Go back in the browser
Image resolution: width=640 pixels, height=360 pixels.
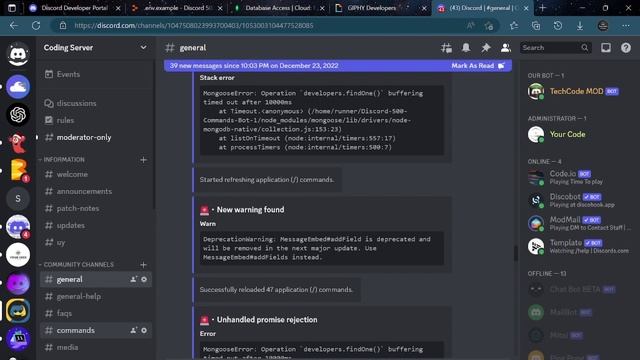tap(14, 25)
